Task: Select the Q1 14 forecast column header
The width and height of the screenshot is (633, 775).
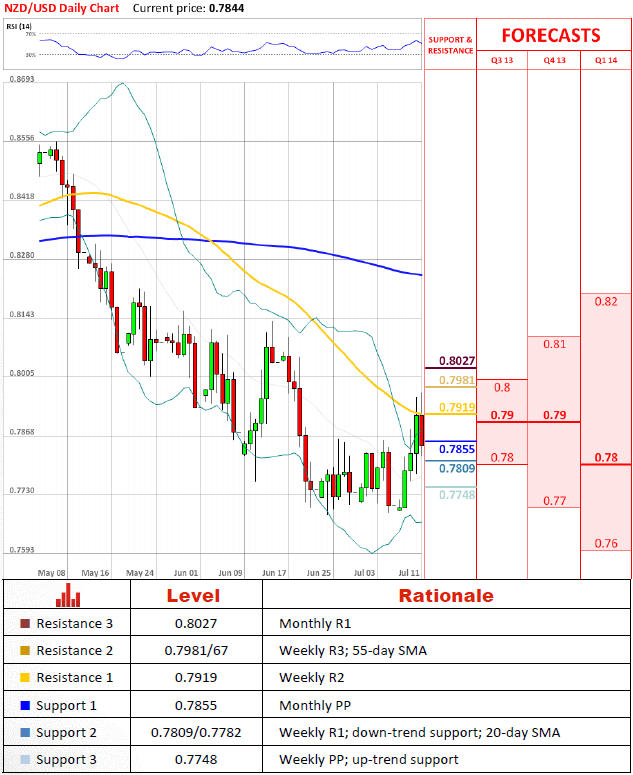Action: [x=606, y=60]
